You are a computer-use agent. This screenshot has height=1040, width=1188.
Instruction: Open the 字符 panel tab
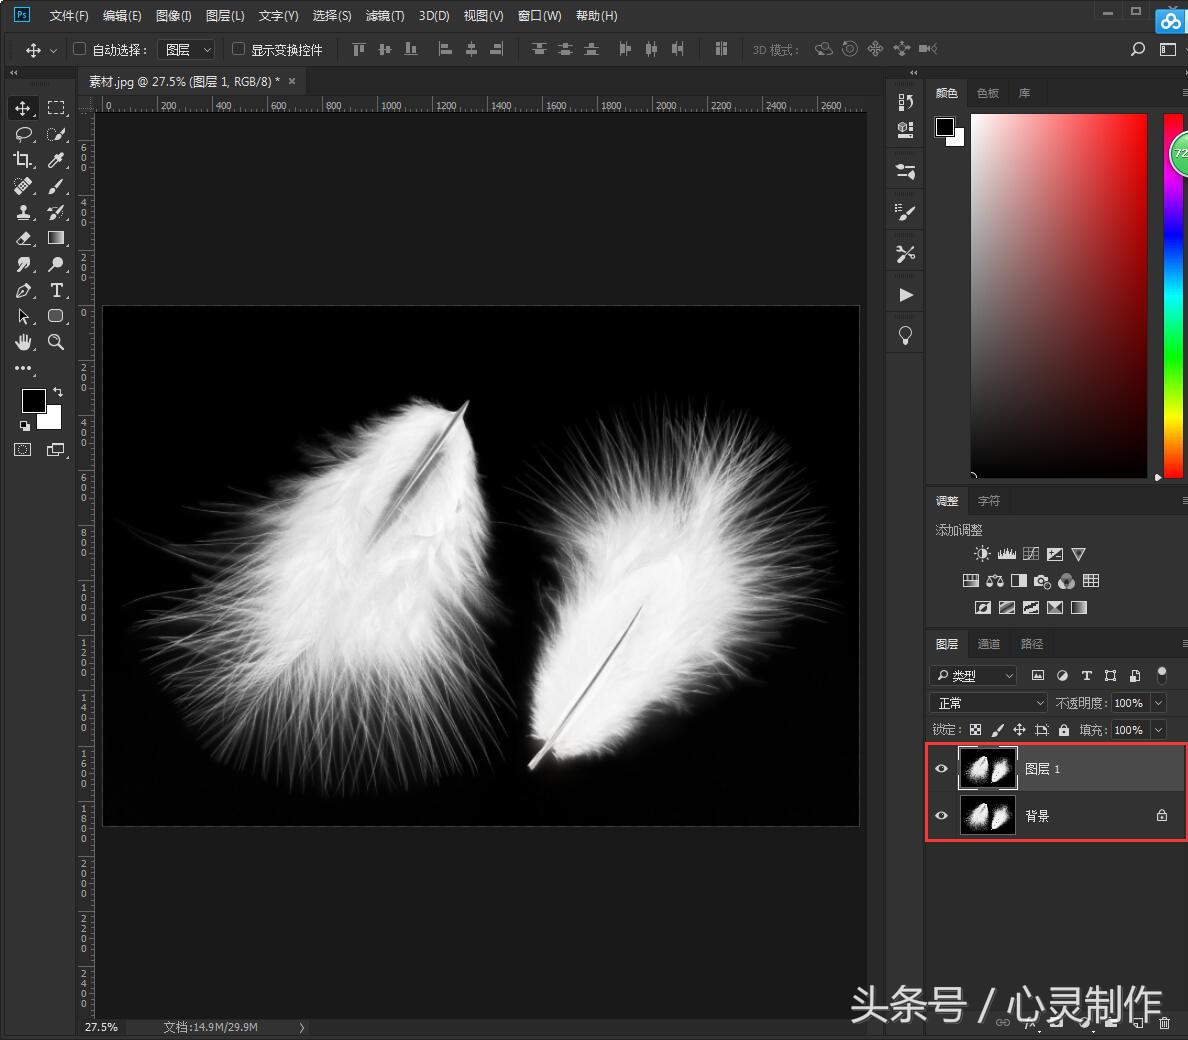(988, 501)
